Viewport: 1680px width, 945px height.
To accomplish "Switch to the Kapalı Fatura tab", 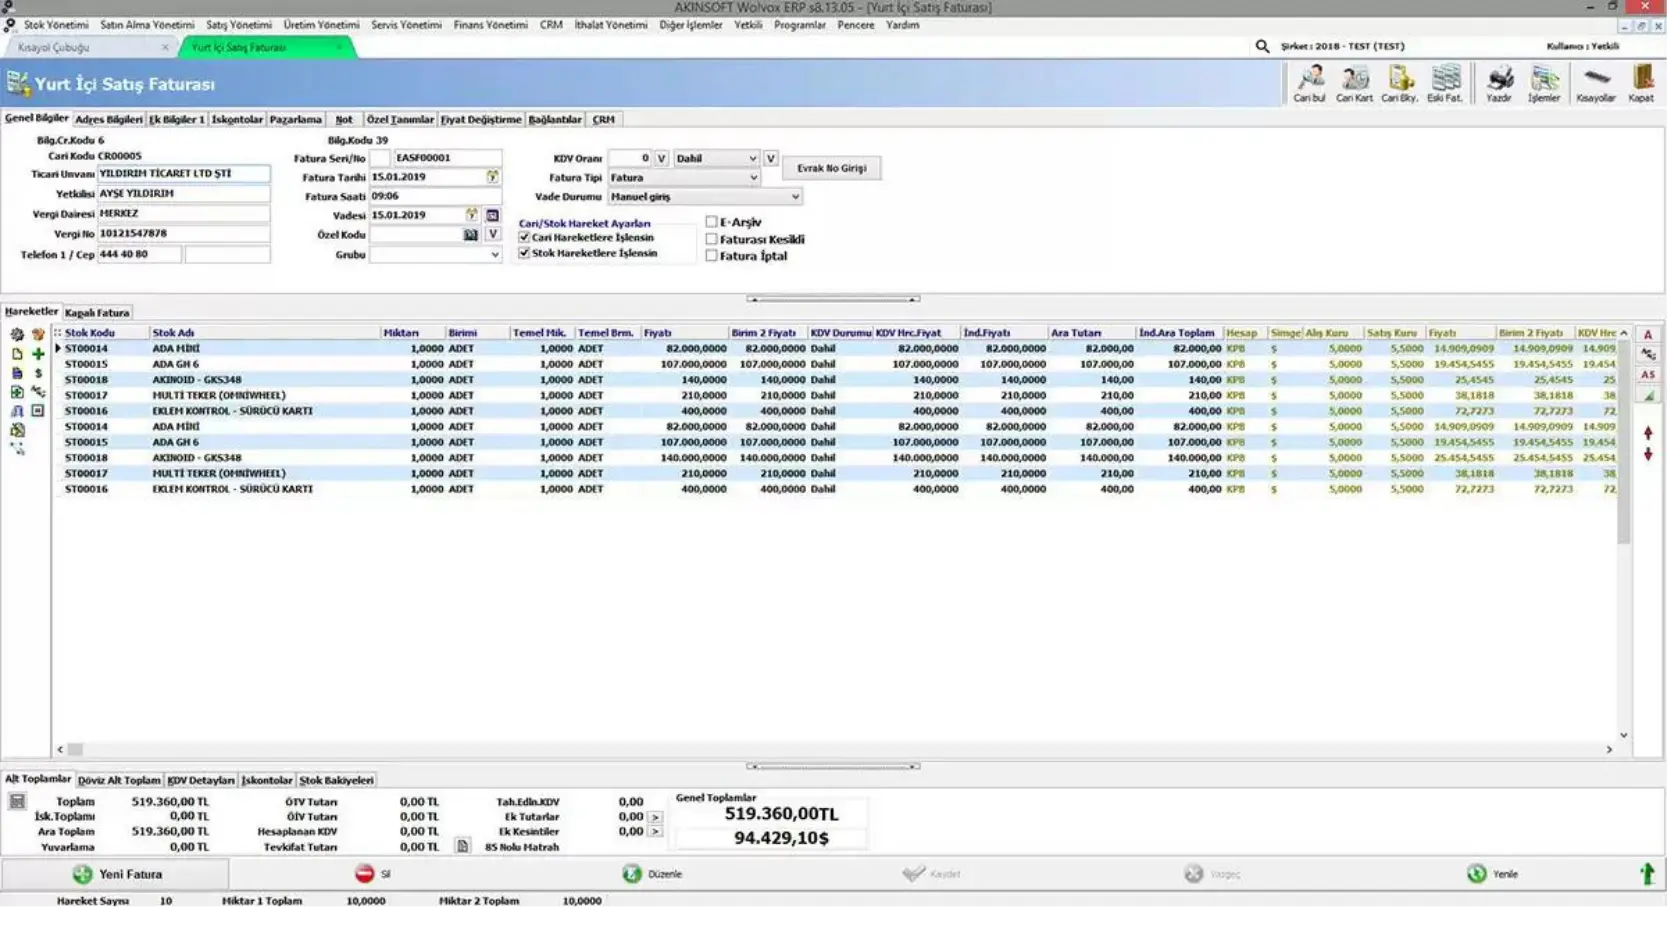I will (x=98, y=315).
